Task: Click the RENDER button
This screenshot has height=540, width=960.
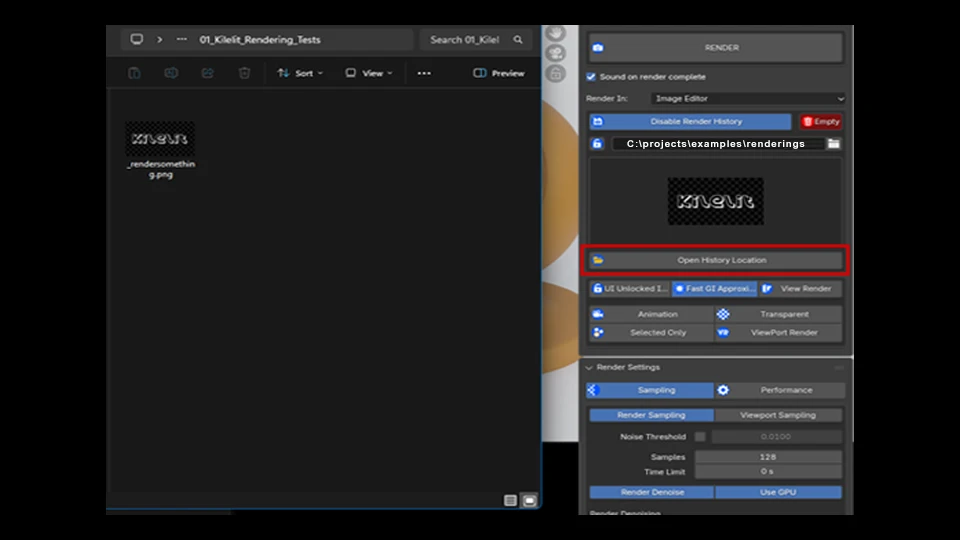Action: [715, 48]
